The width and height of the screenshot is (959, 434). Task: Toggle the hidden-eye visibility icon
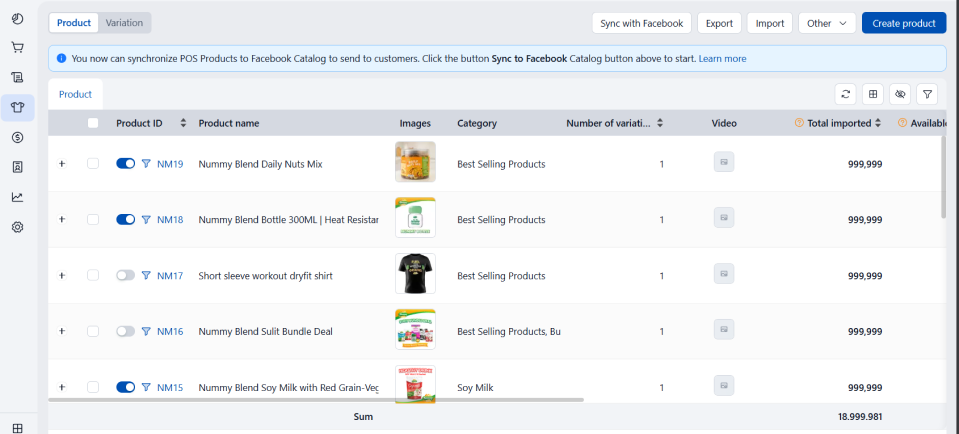900,94
